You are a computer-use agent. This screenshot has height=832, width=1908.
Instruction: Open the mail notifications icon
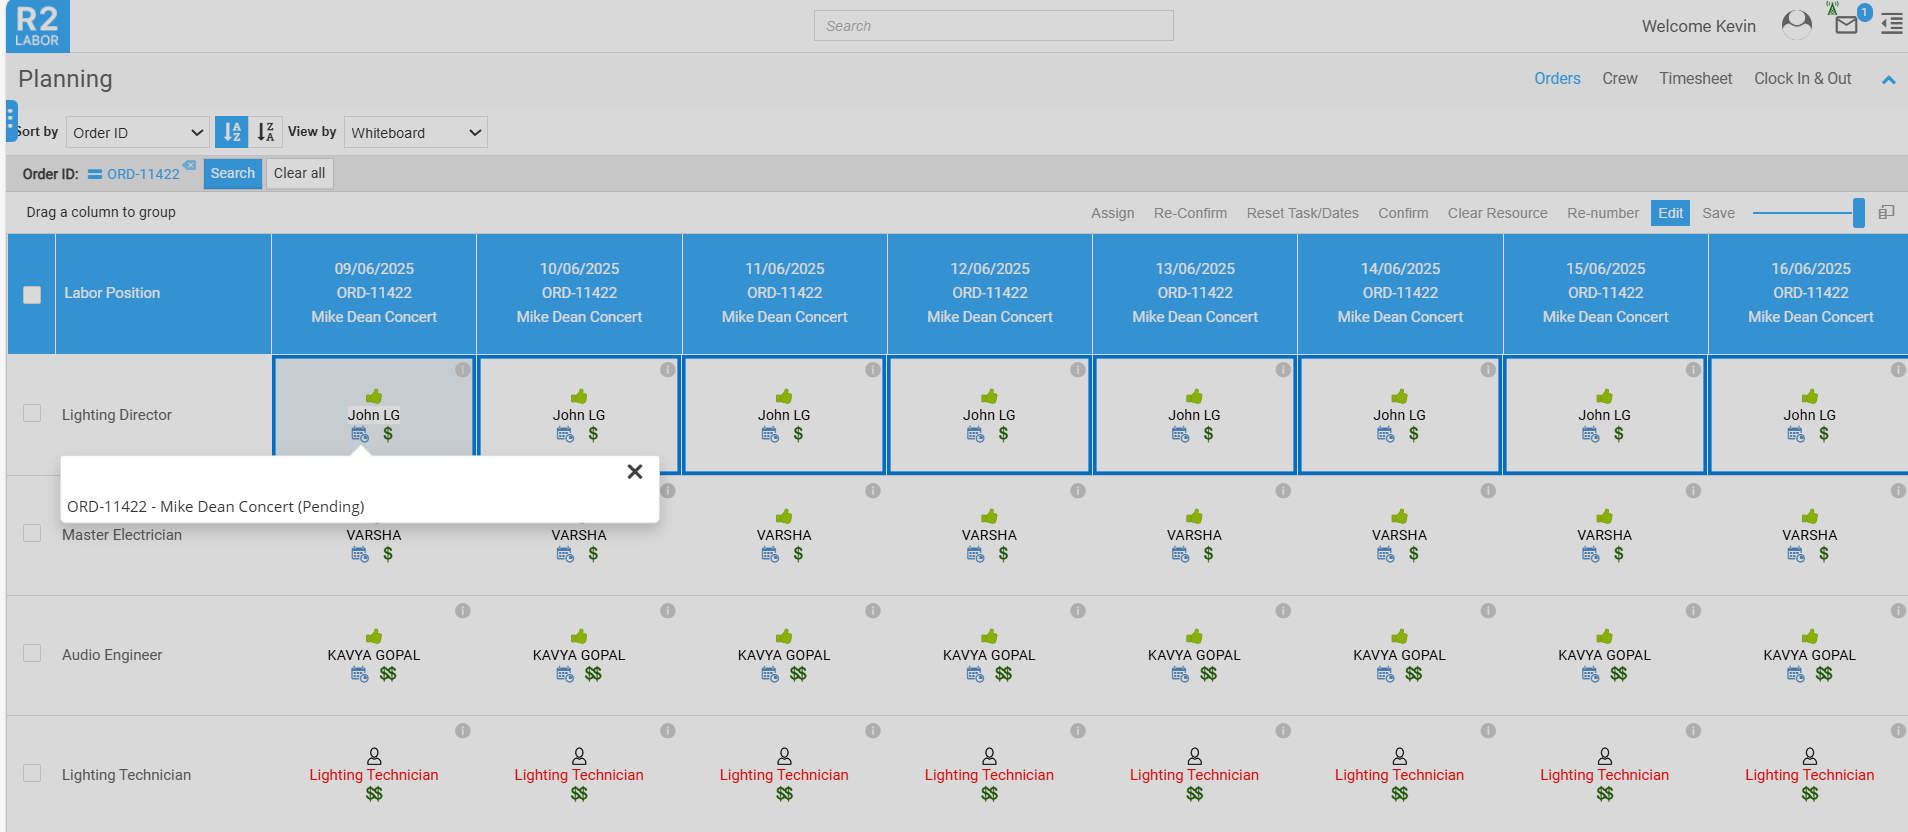coord(1846,25)
